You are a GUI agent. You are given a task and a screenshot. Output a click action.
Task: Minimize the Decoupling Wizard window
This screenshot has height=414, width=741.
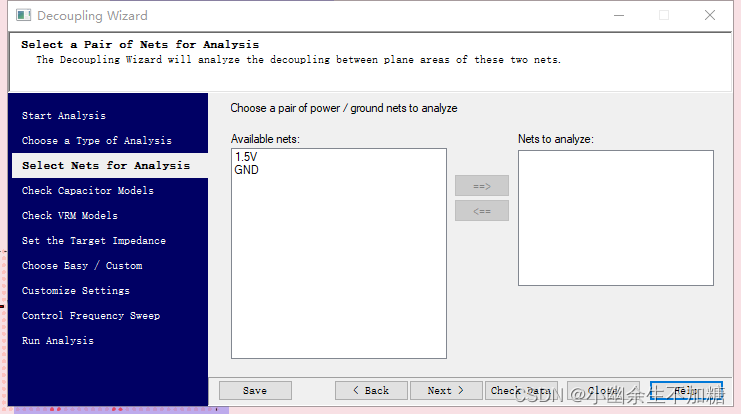coord(619,16)
